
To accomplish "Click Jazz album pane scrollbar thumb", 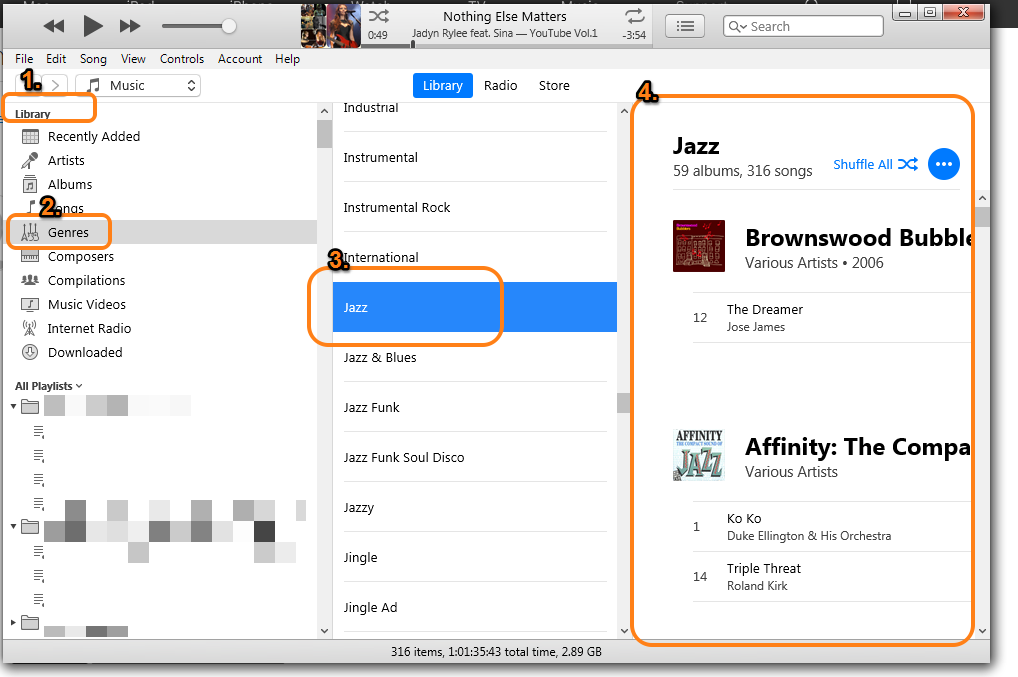I will pos(983,217).
